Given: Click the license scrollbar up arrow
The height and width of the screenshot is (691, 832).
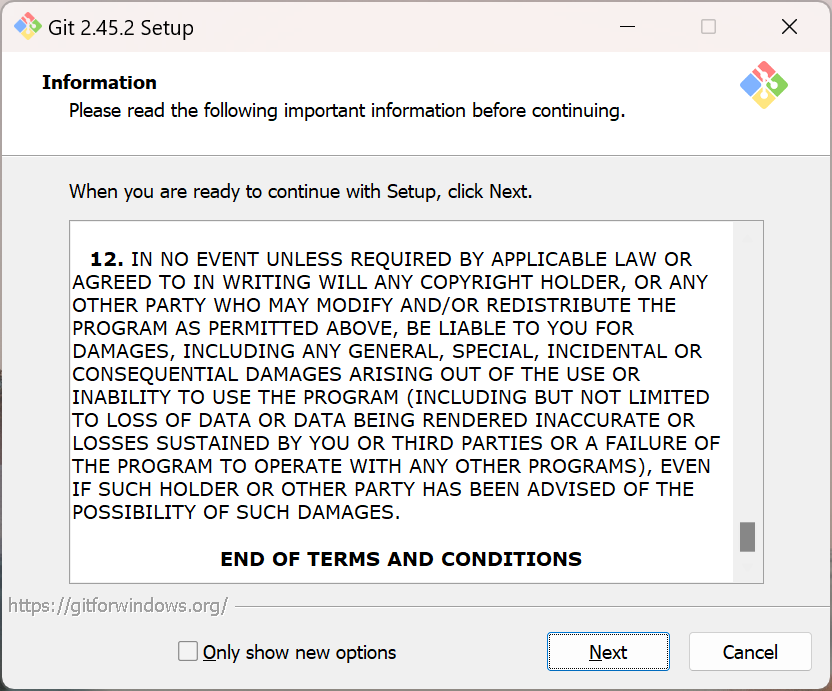Looking at the screenshot, I should pyautogui.click(x=747, y=235).
